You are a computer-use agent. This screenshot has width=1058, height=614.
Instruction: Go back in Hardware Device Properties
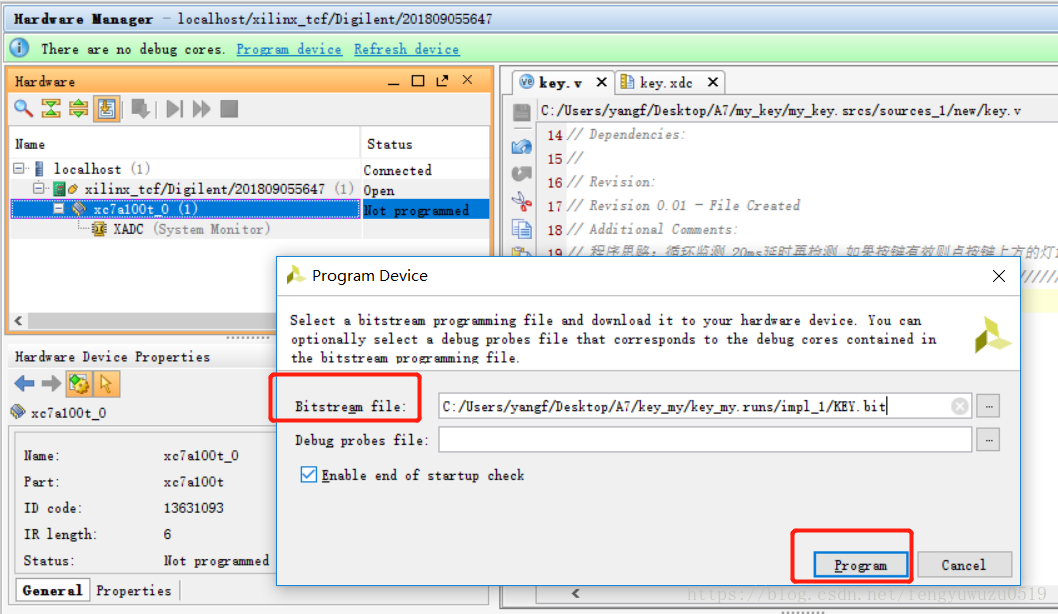24,384
